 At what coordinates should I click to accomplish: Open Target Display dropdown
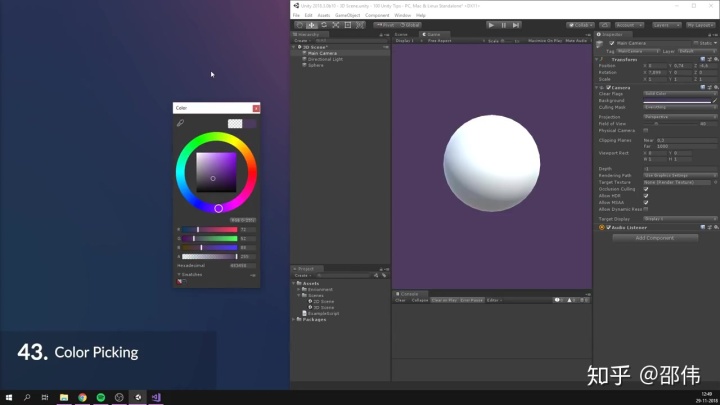tap(680, 219)
